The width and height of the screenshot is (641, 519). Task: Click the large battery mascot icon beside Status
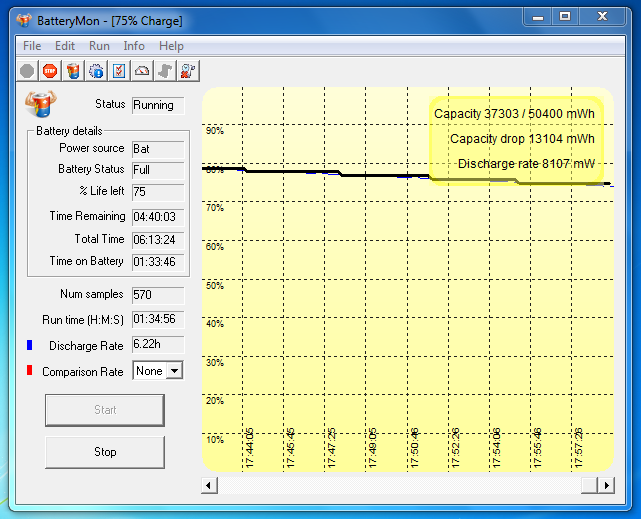(40, 104)
